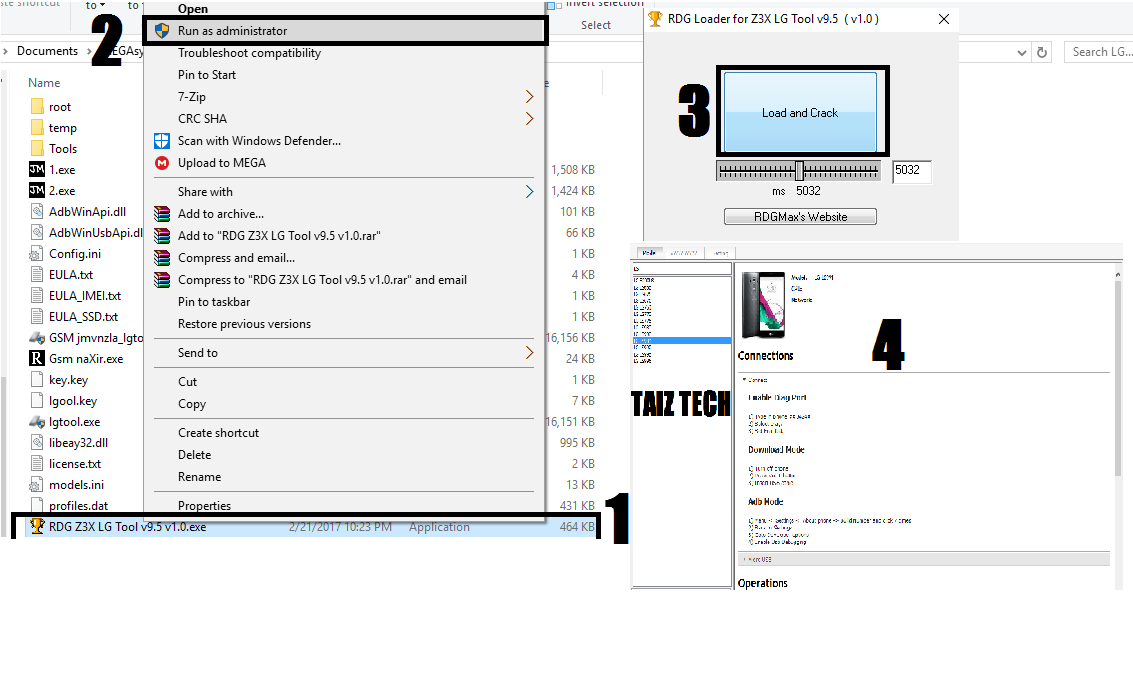Select the file named AdbWinUsbApi.dll
The width and height of the screenshot is (1133, 684).
(95, 233)
